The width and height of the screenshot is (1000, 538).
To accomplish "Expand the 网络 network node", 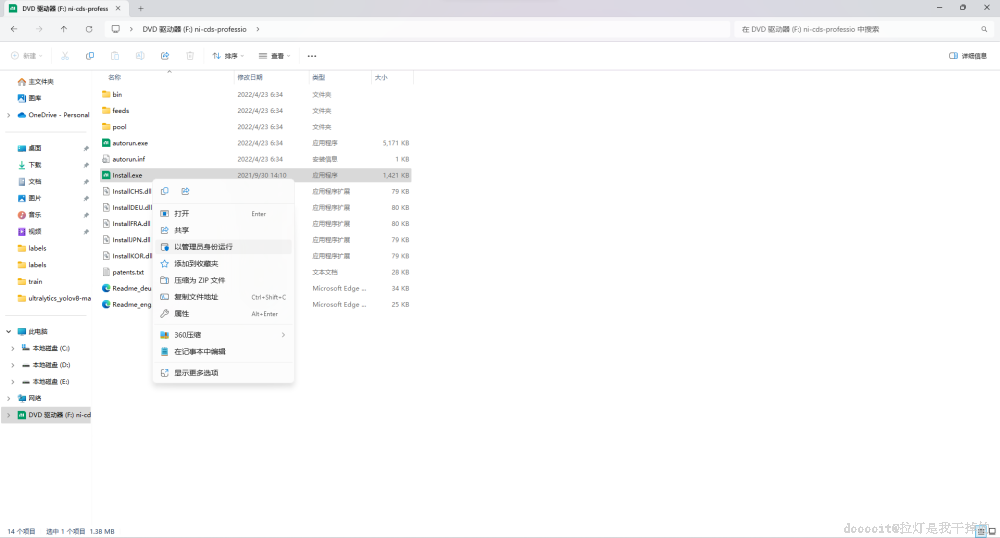I will point(8,398).
